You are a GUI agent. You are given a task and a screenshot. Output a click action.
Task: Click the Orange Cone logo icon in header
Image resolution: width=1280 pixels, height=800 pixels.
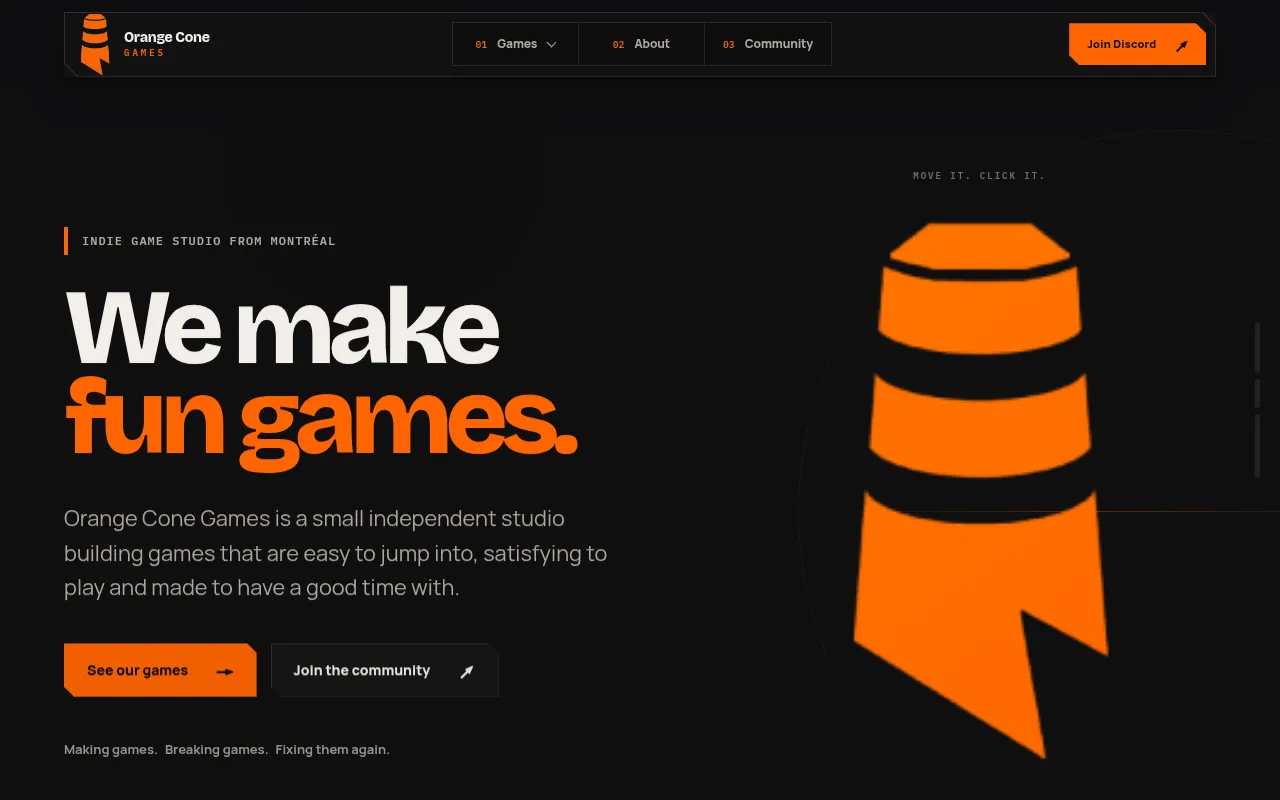click(95, 44)
